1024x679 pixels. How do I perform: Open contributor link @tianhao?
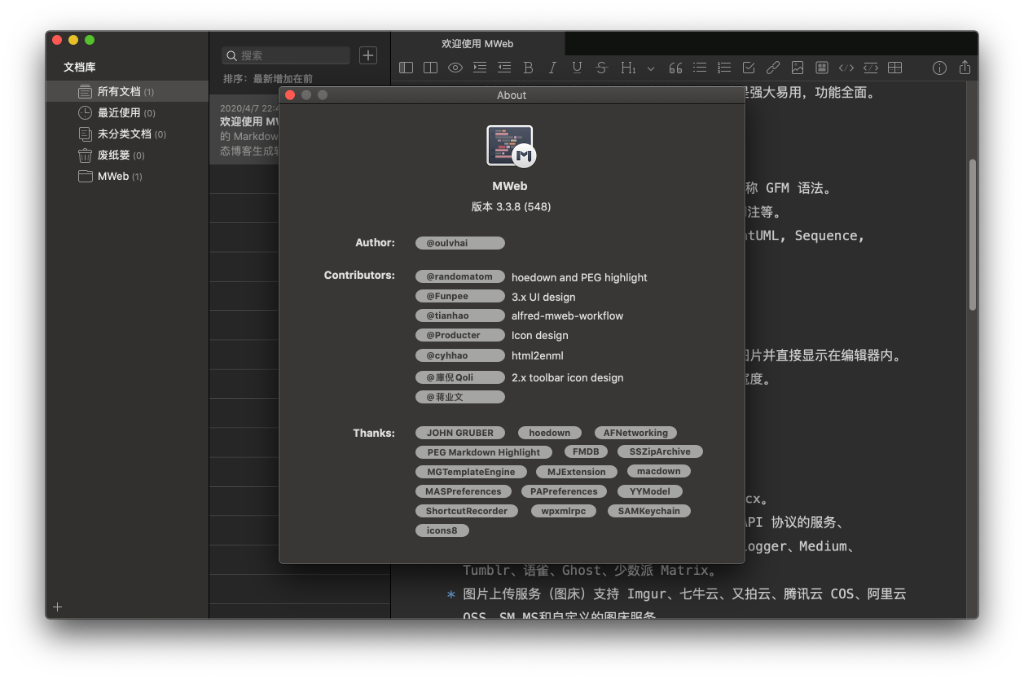(460, 316)
